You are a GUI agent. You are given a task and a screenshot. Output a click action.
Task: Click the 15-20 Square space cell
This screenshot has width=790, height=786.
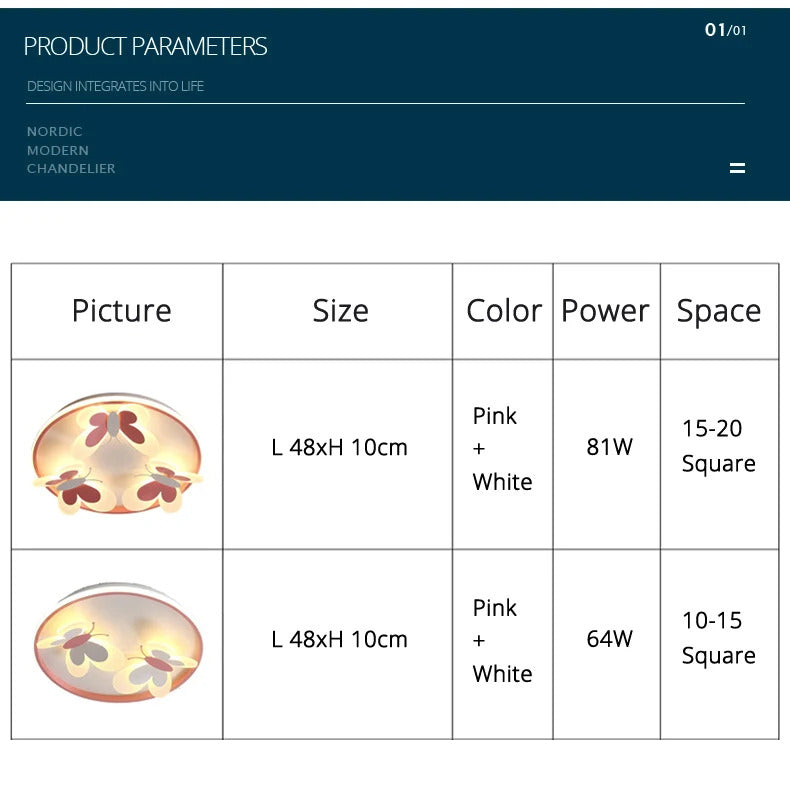[718, 446]
